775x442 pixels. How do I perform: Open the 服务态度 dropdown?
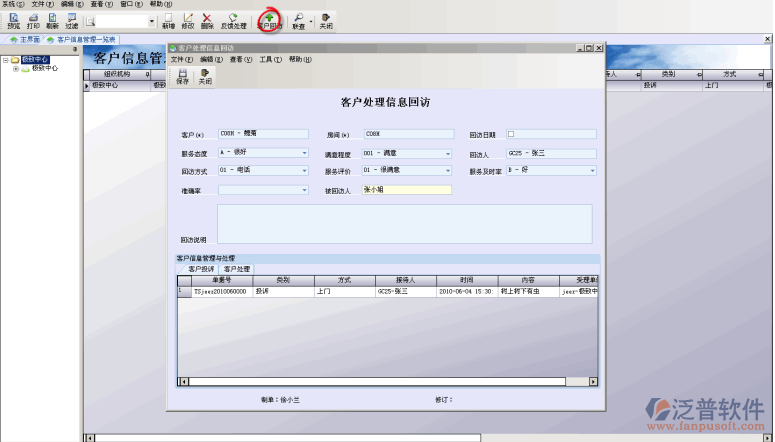(x=305, y=152)
